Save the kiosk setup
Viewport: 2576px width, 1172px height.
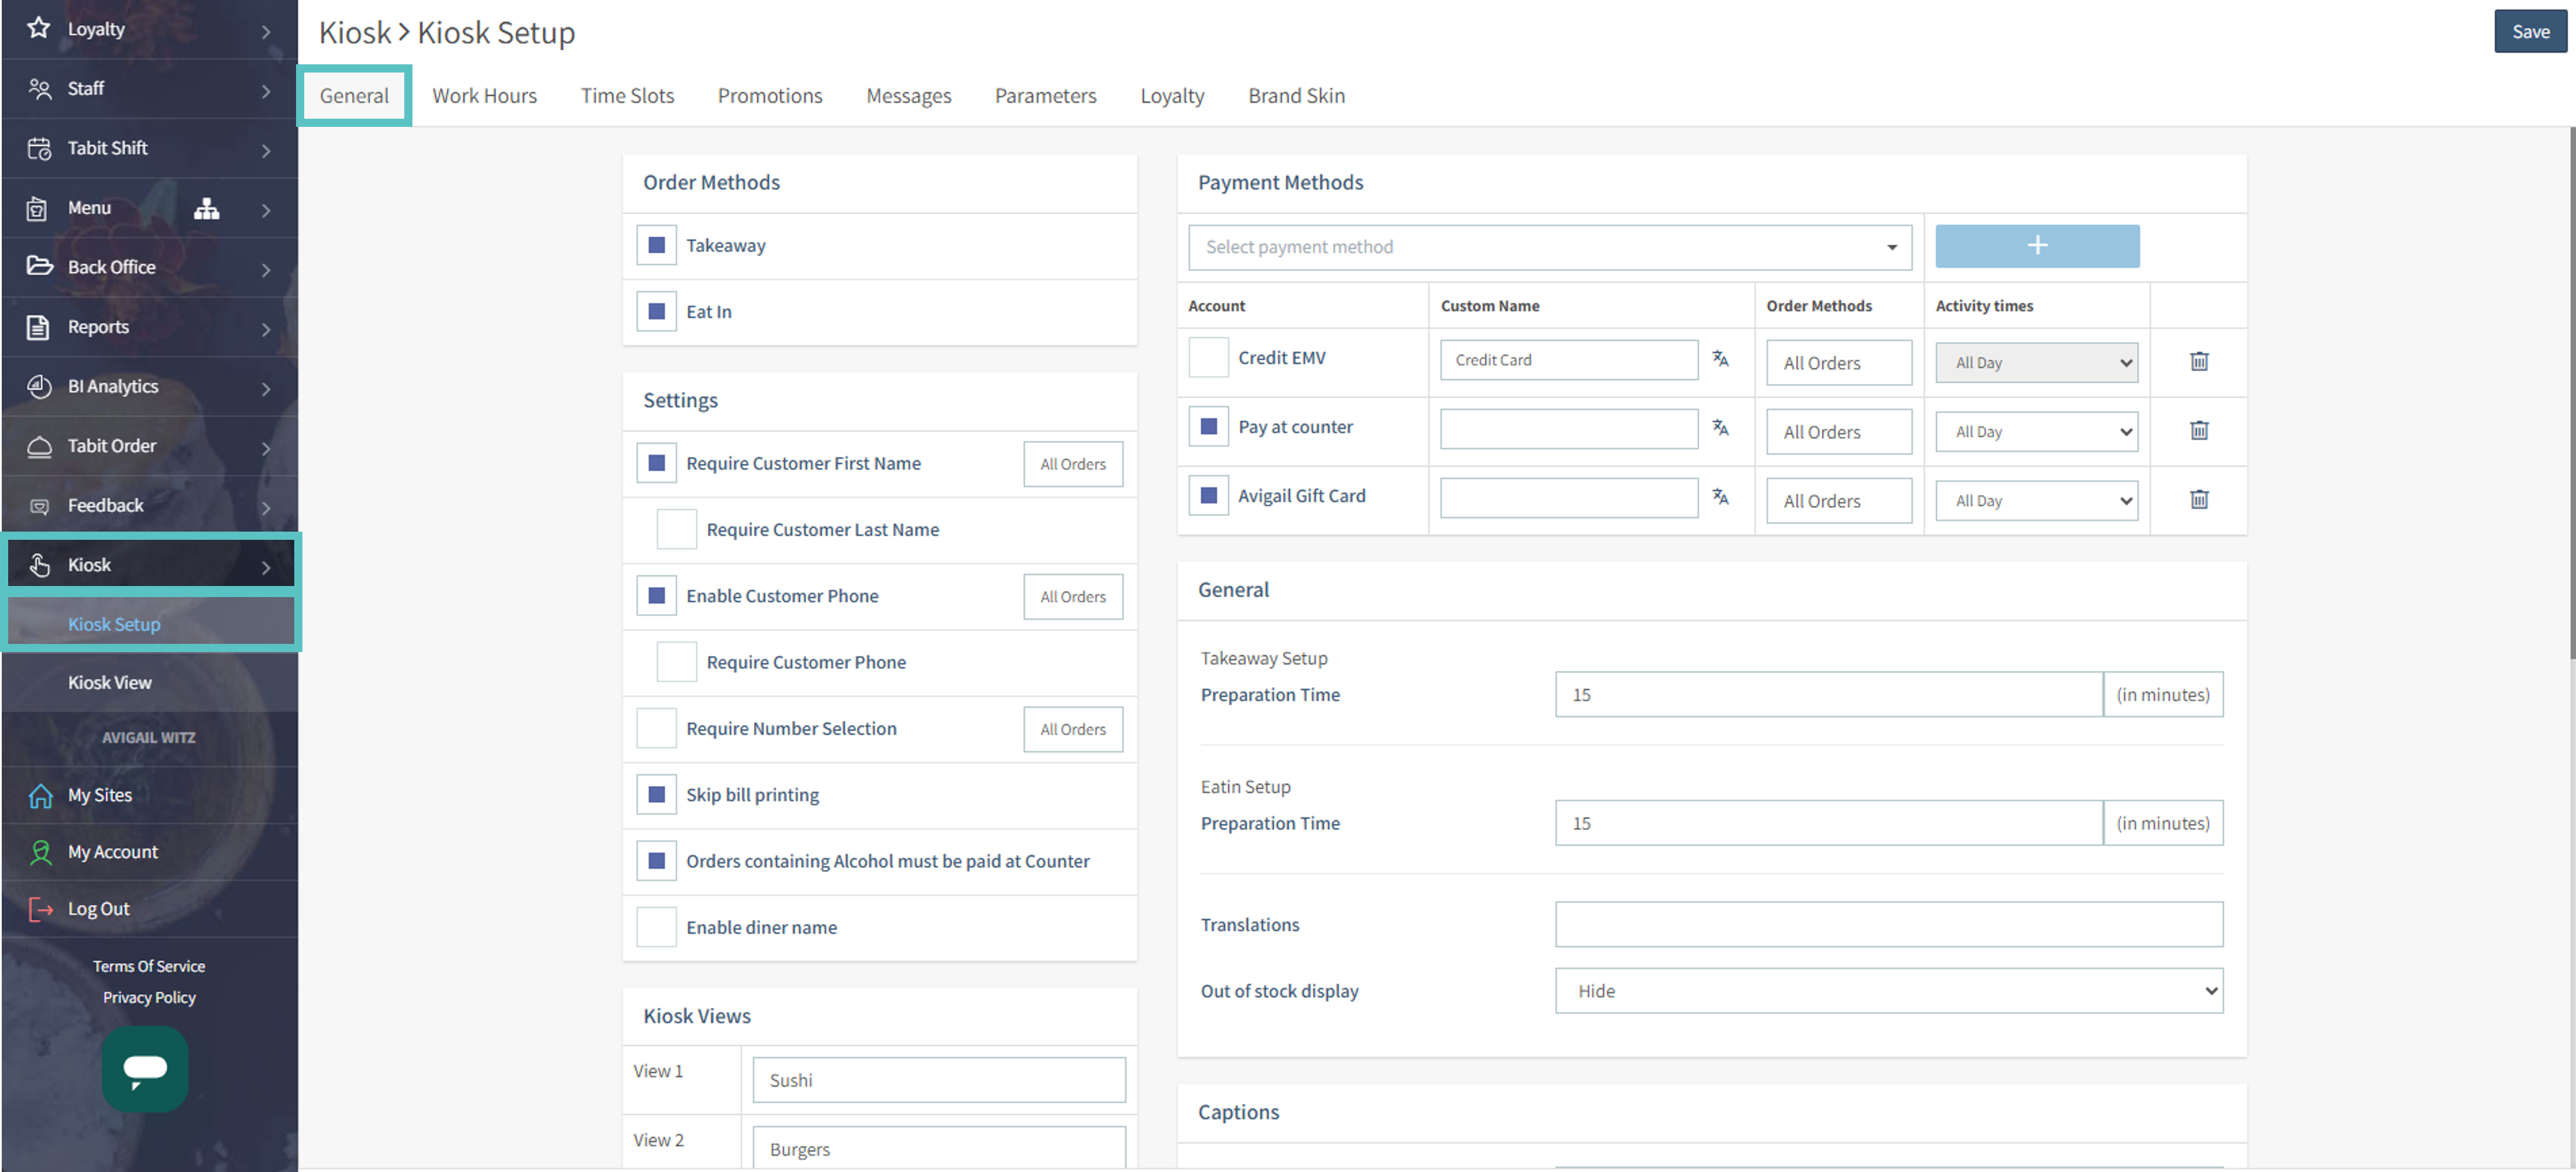(x=2529, y=31)
